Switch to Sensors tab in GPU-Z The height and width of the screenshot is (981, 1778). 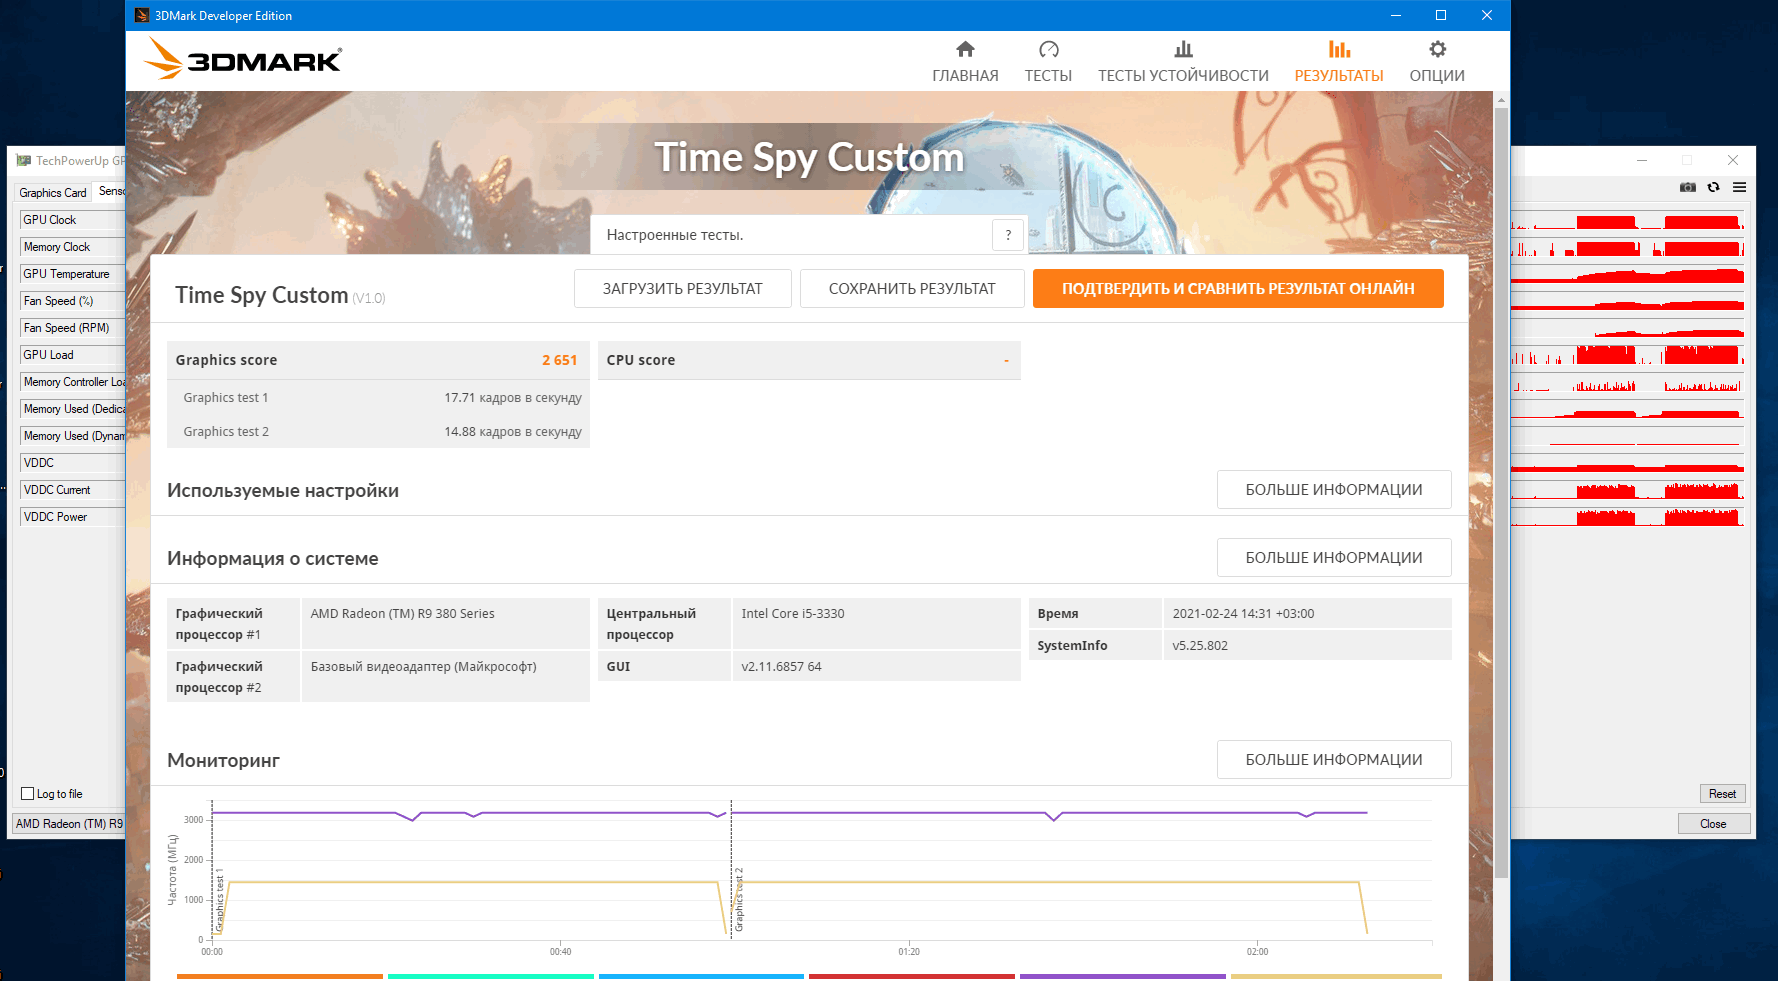coord(111,191)
